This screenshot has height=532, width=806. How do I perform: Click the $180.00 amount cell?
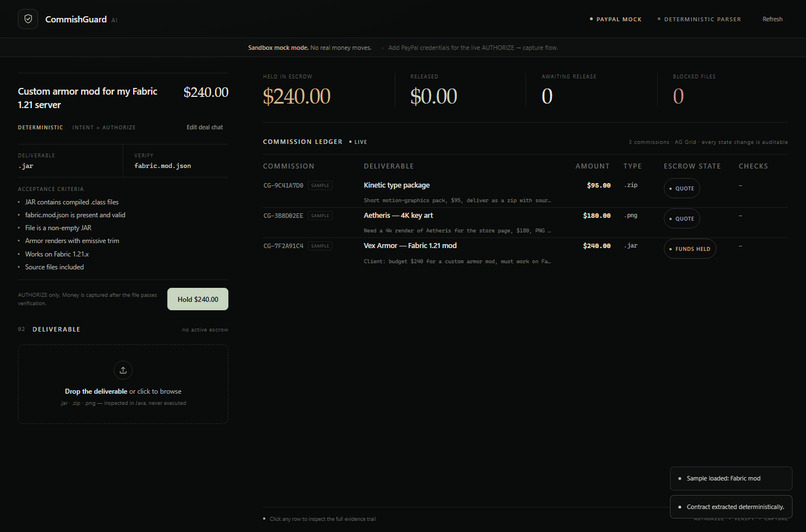pos(597,216)
